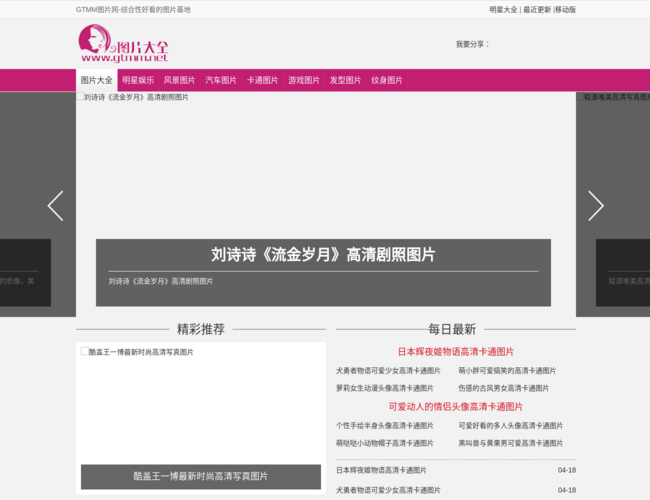The height and width of the screenshot is (500, 650).
Task: Open the 明星娱乐 navigation tab
Action: click(138, 80)
